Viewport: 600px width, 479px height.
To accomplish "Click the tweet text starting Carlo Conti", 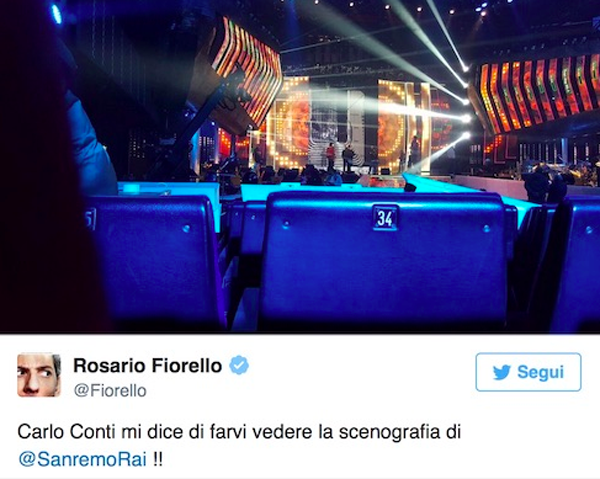I will [x=239, y=445].
